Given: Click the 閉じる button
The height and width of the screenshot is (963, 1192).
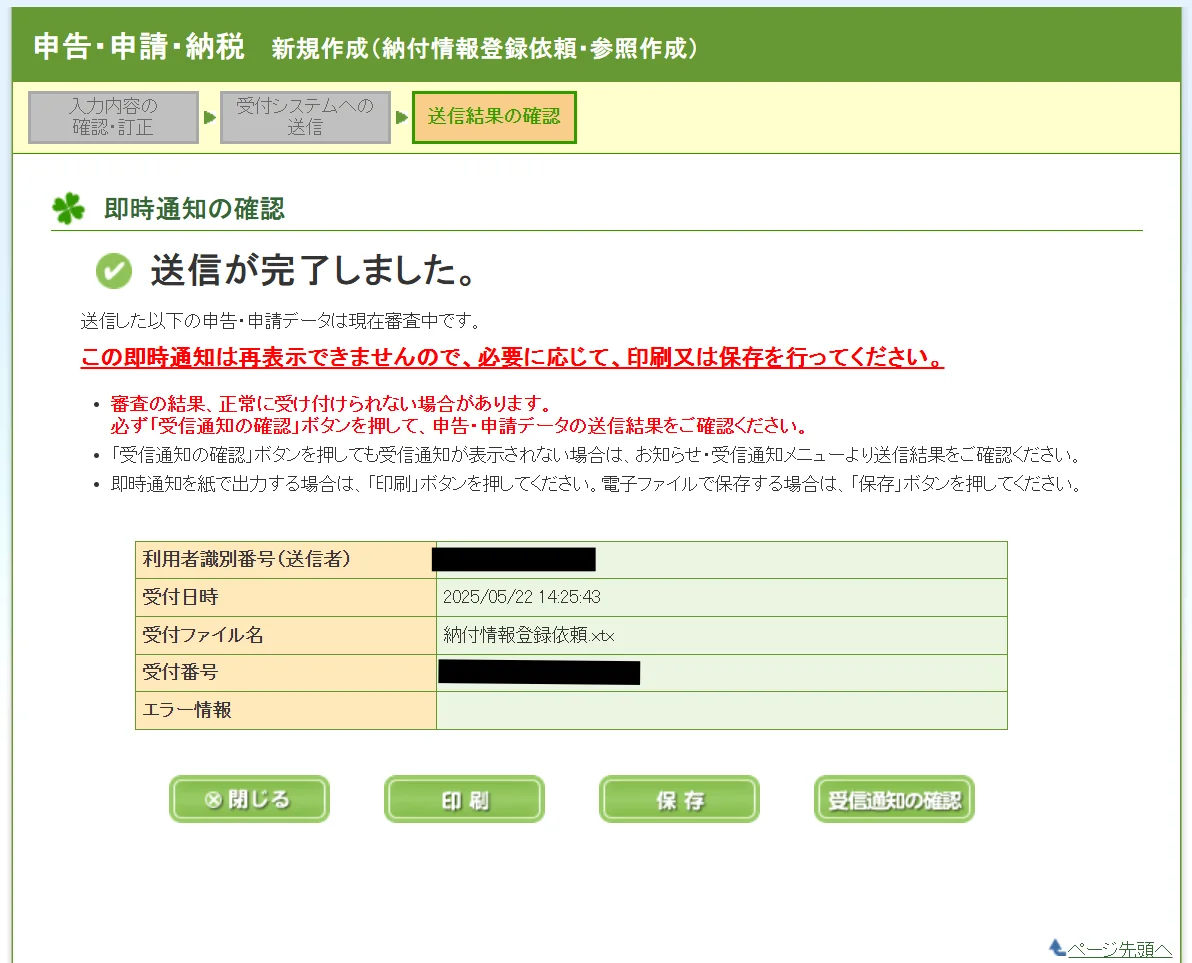Looking at the screenshot, I should (249, 799).
